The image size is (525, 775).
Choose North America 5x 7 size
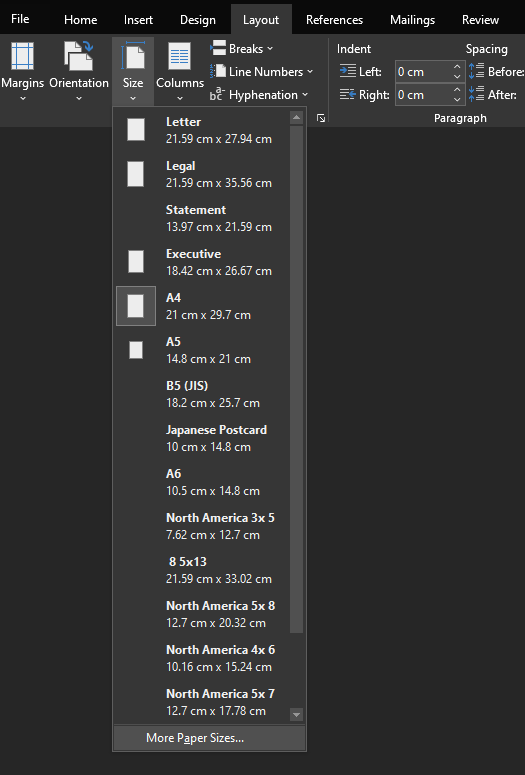202,702
